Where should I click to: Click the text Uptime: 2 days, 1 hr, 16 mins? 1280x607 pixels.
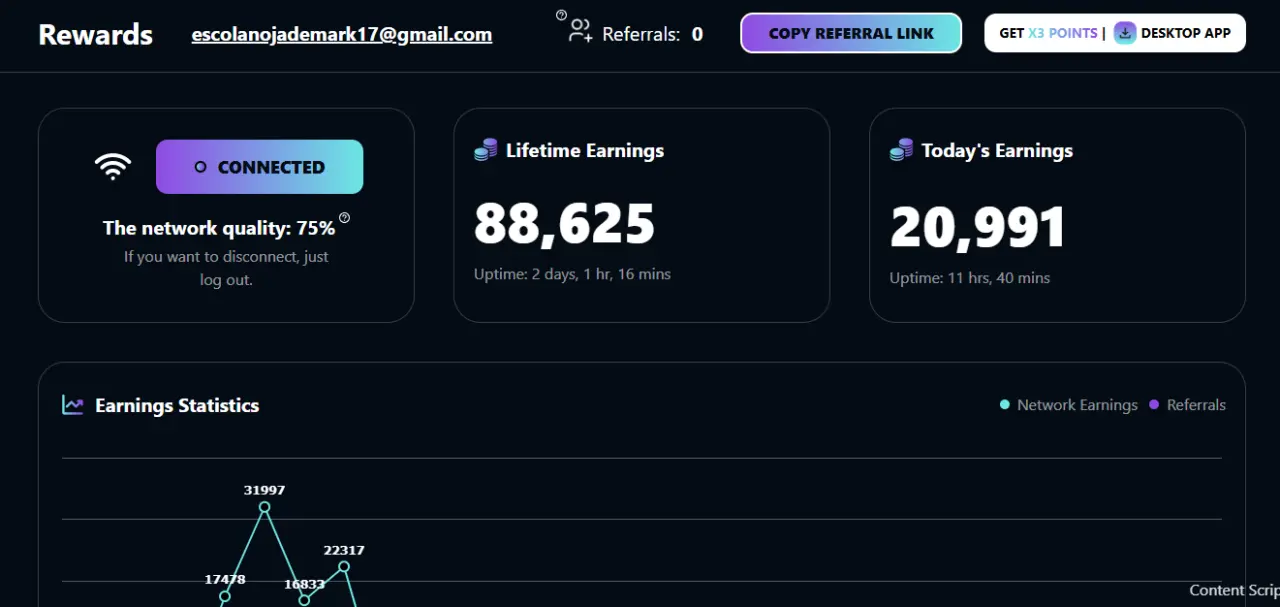point(572,274)
